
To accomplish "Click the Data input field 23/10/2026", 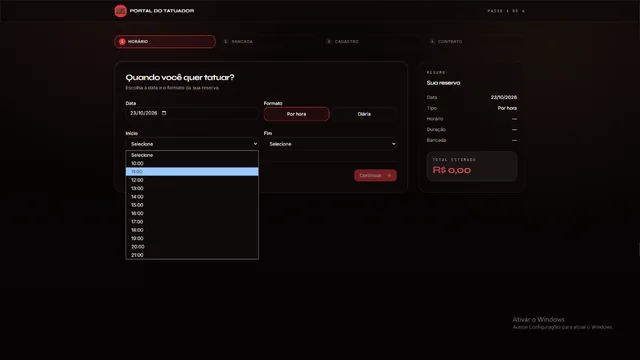I will coord(192,113).
